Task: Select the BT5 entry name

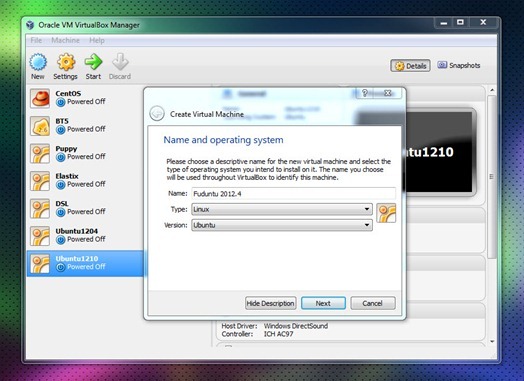Action: 62,121
